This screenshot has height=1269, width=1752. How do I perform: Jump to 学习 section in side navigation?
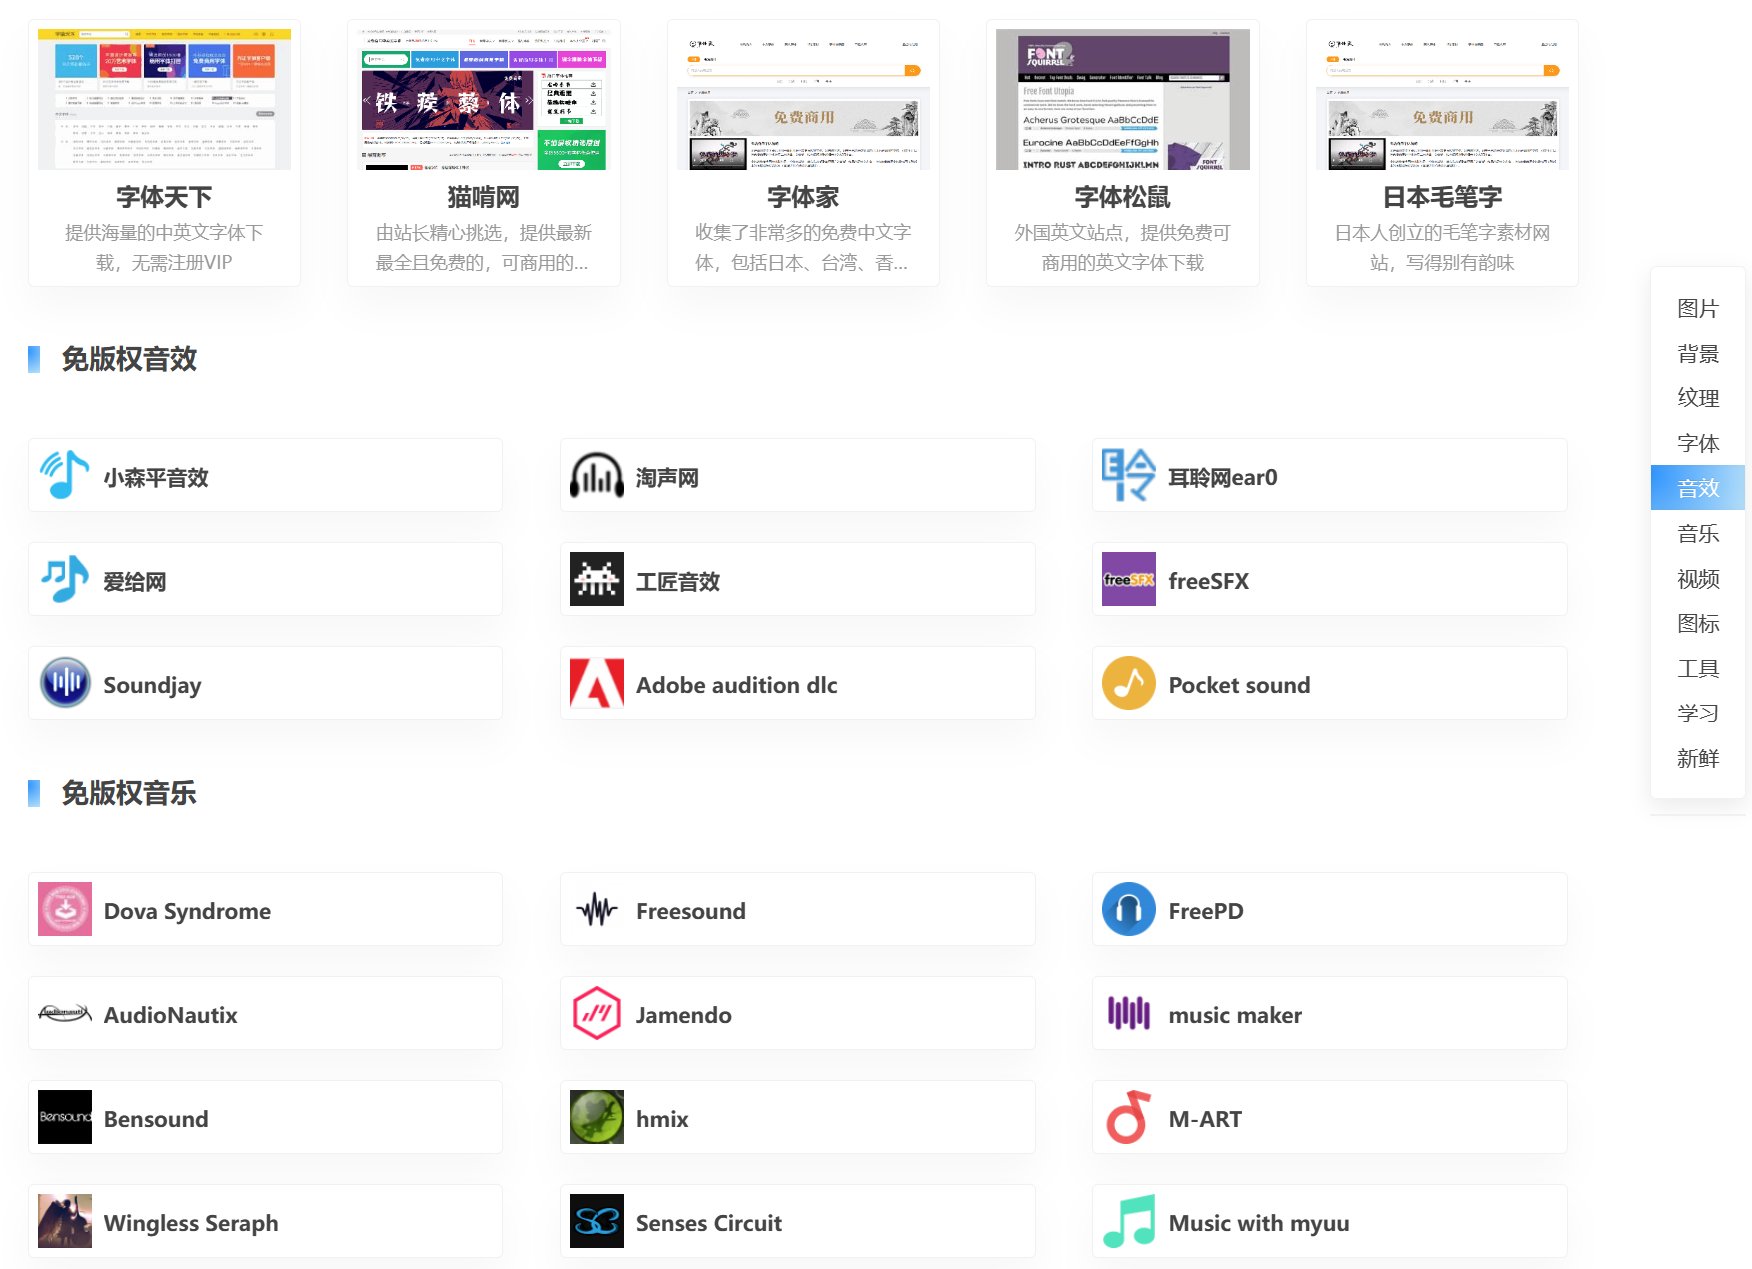coord(1698,713)
